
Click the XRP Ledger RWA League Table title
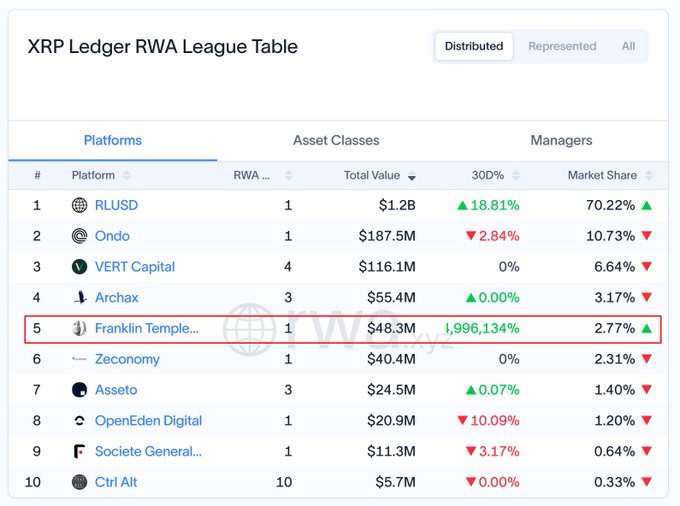point(163,46)
